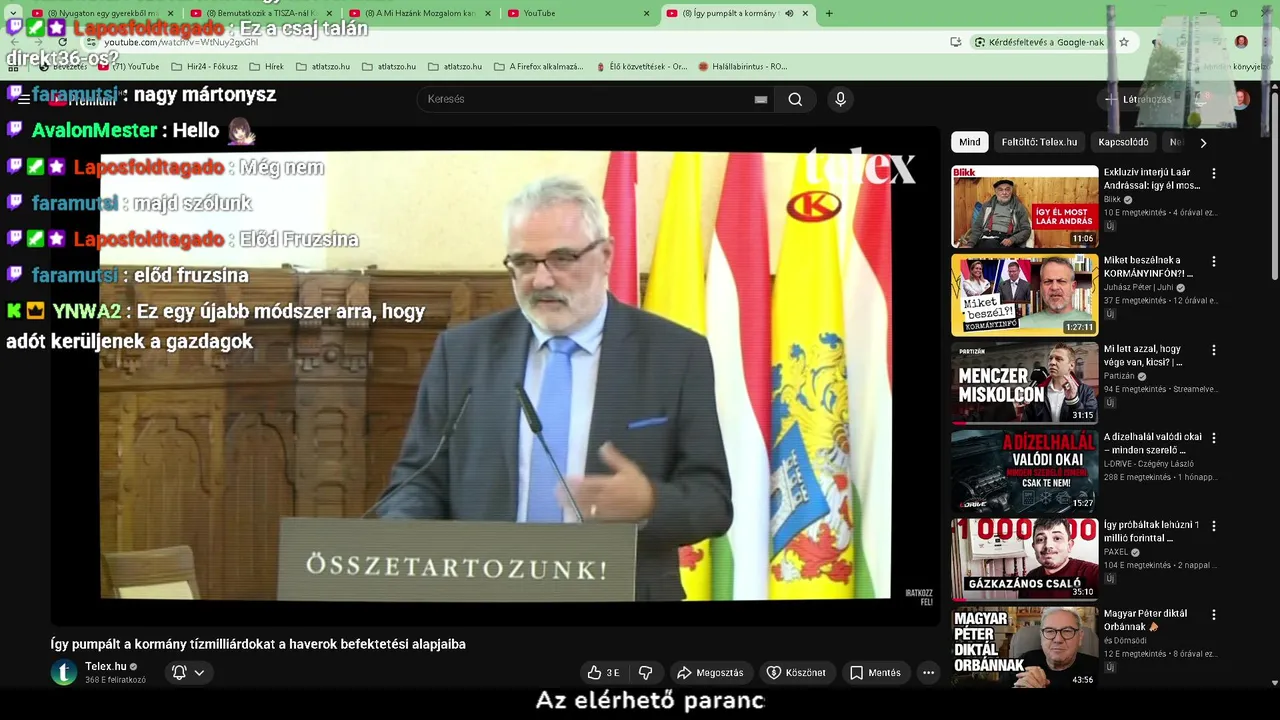Click the Chrome profile avatar in toolbar
Screen dimensions: 1280x720
pyautogui.click(x=1241, y=42)
